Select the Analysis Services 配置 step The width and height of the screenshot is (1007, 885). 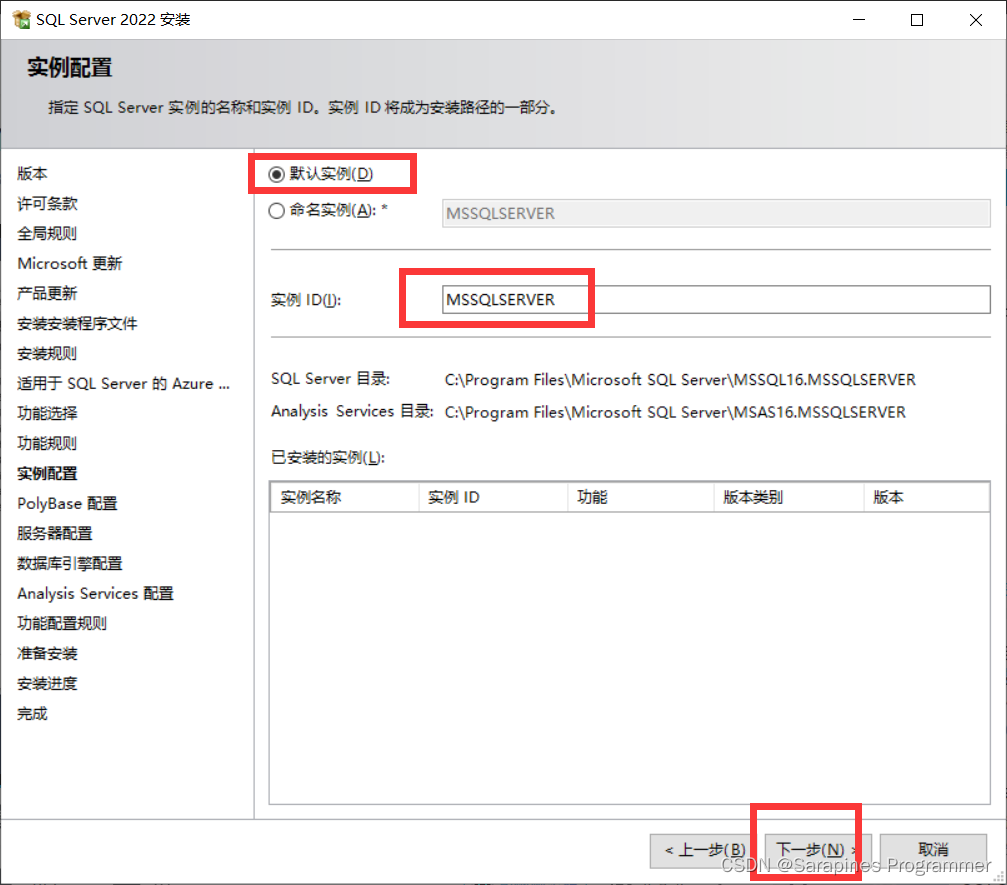[95, 593]
